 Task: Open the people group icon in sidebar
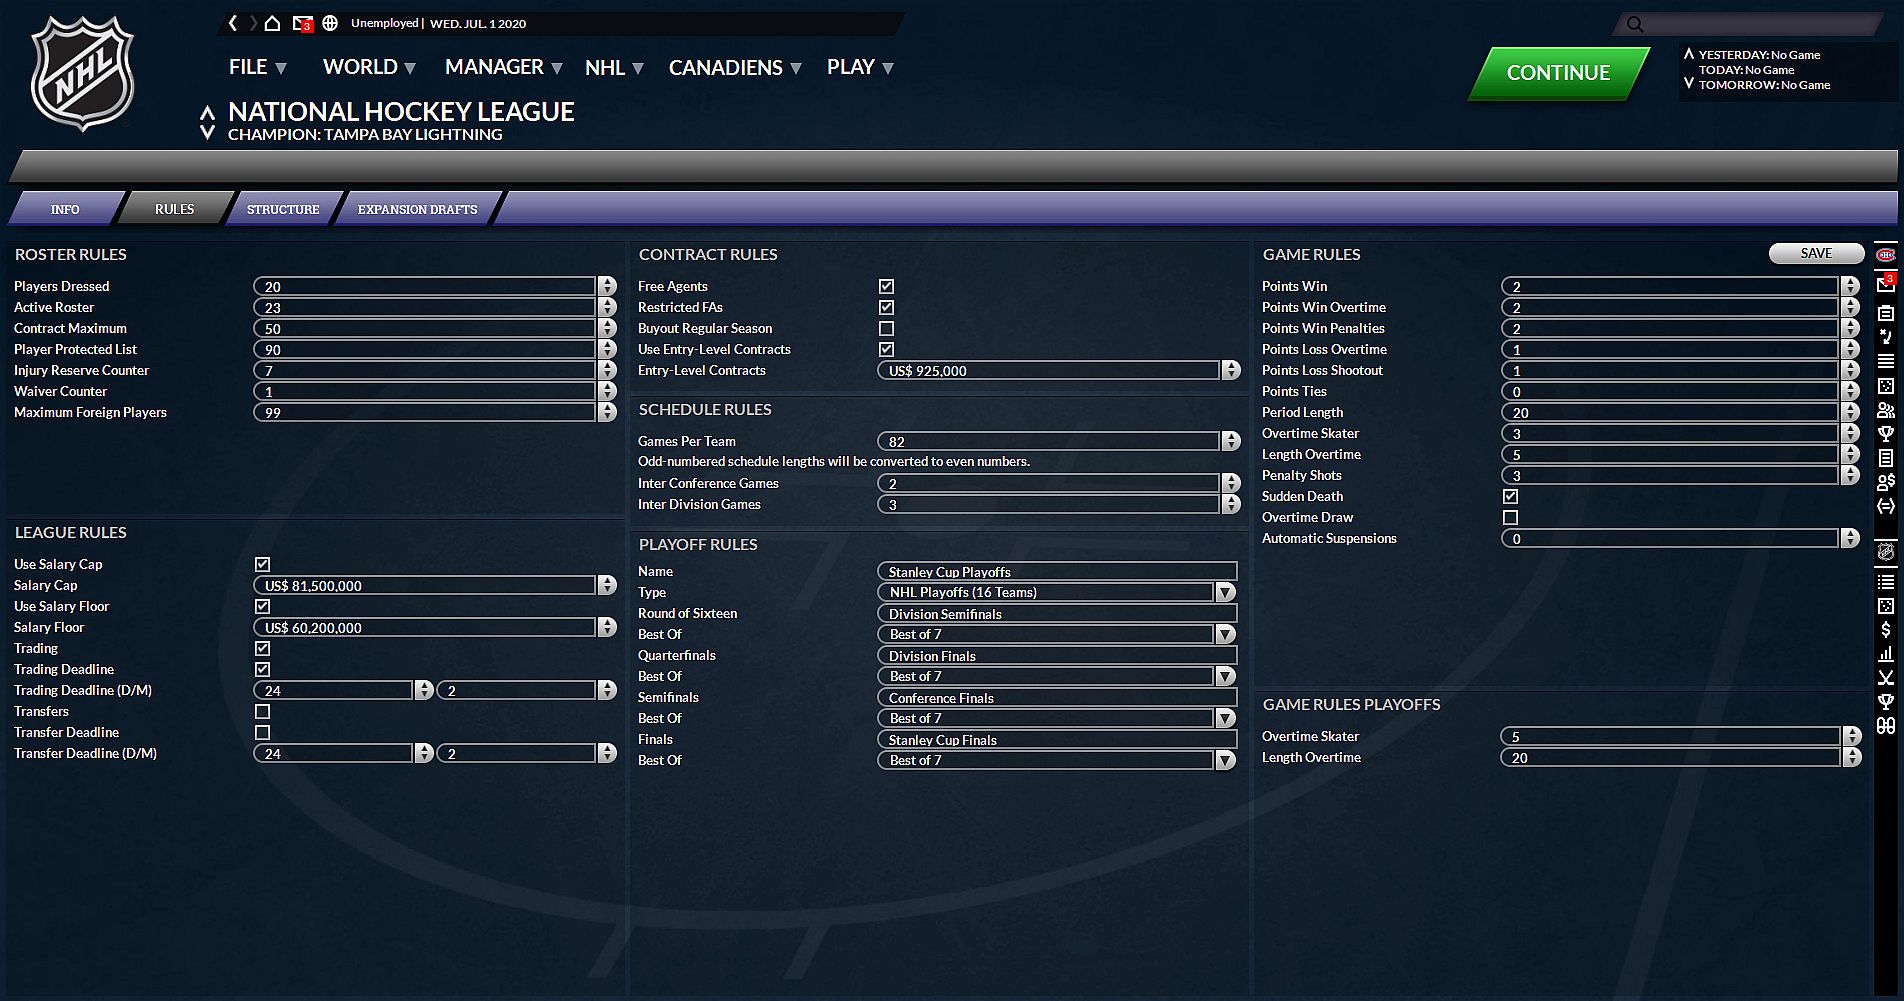click(x=1886, y=410)
